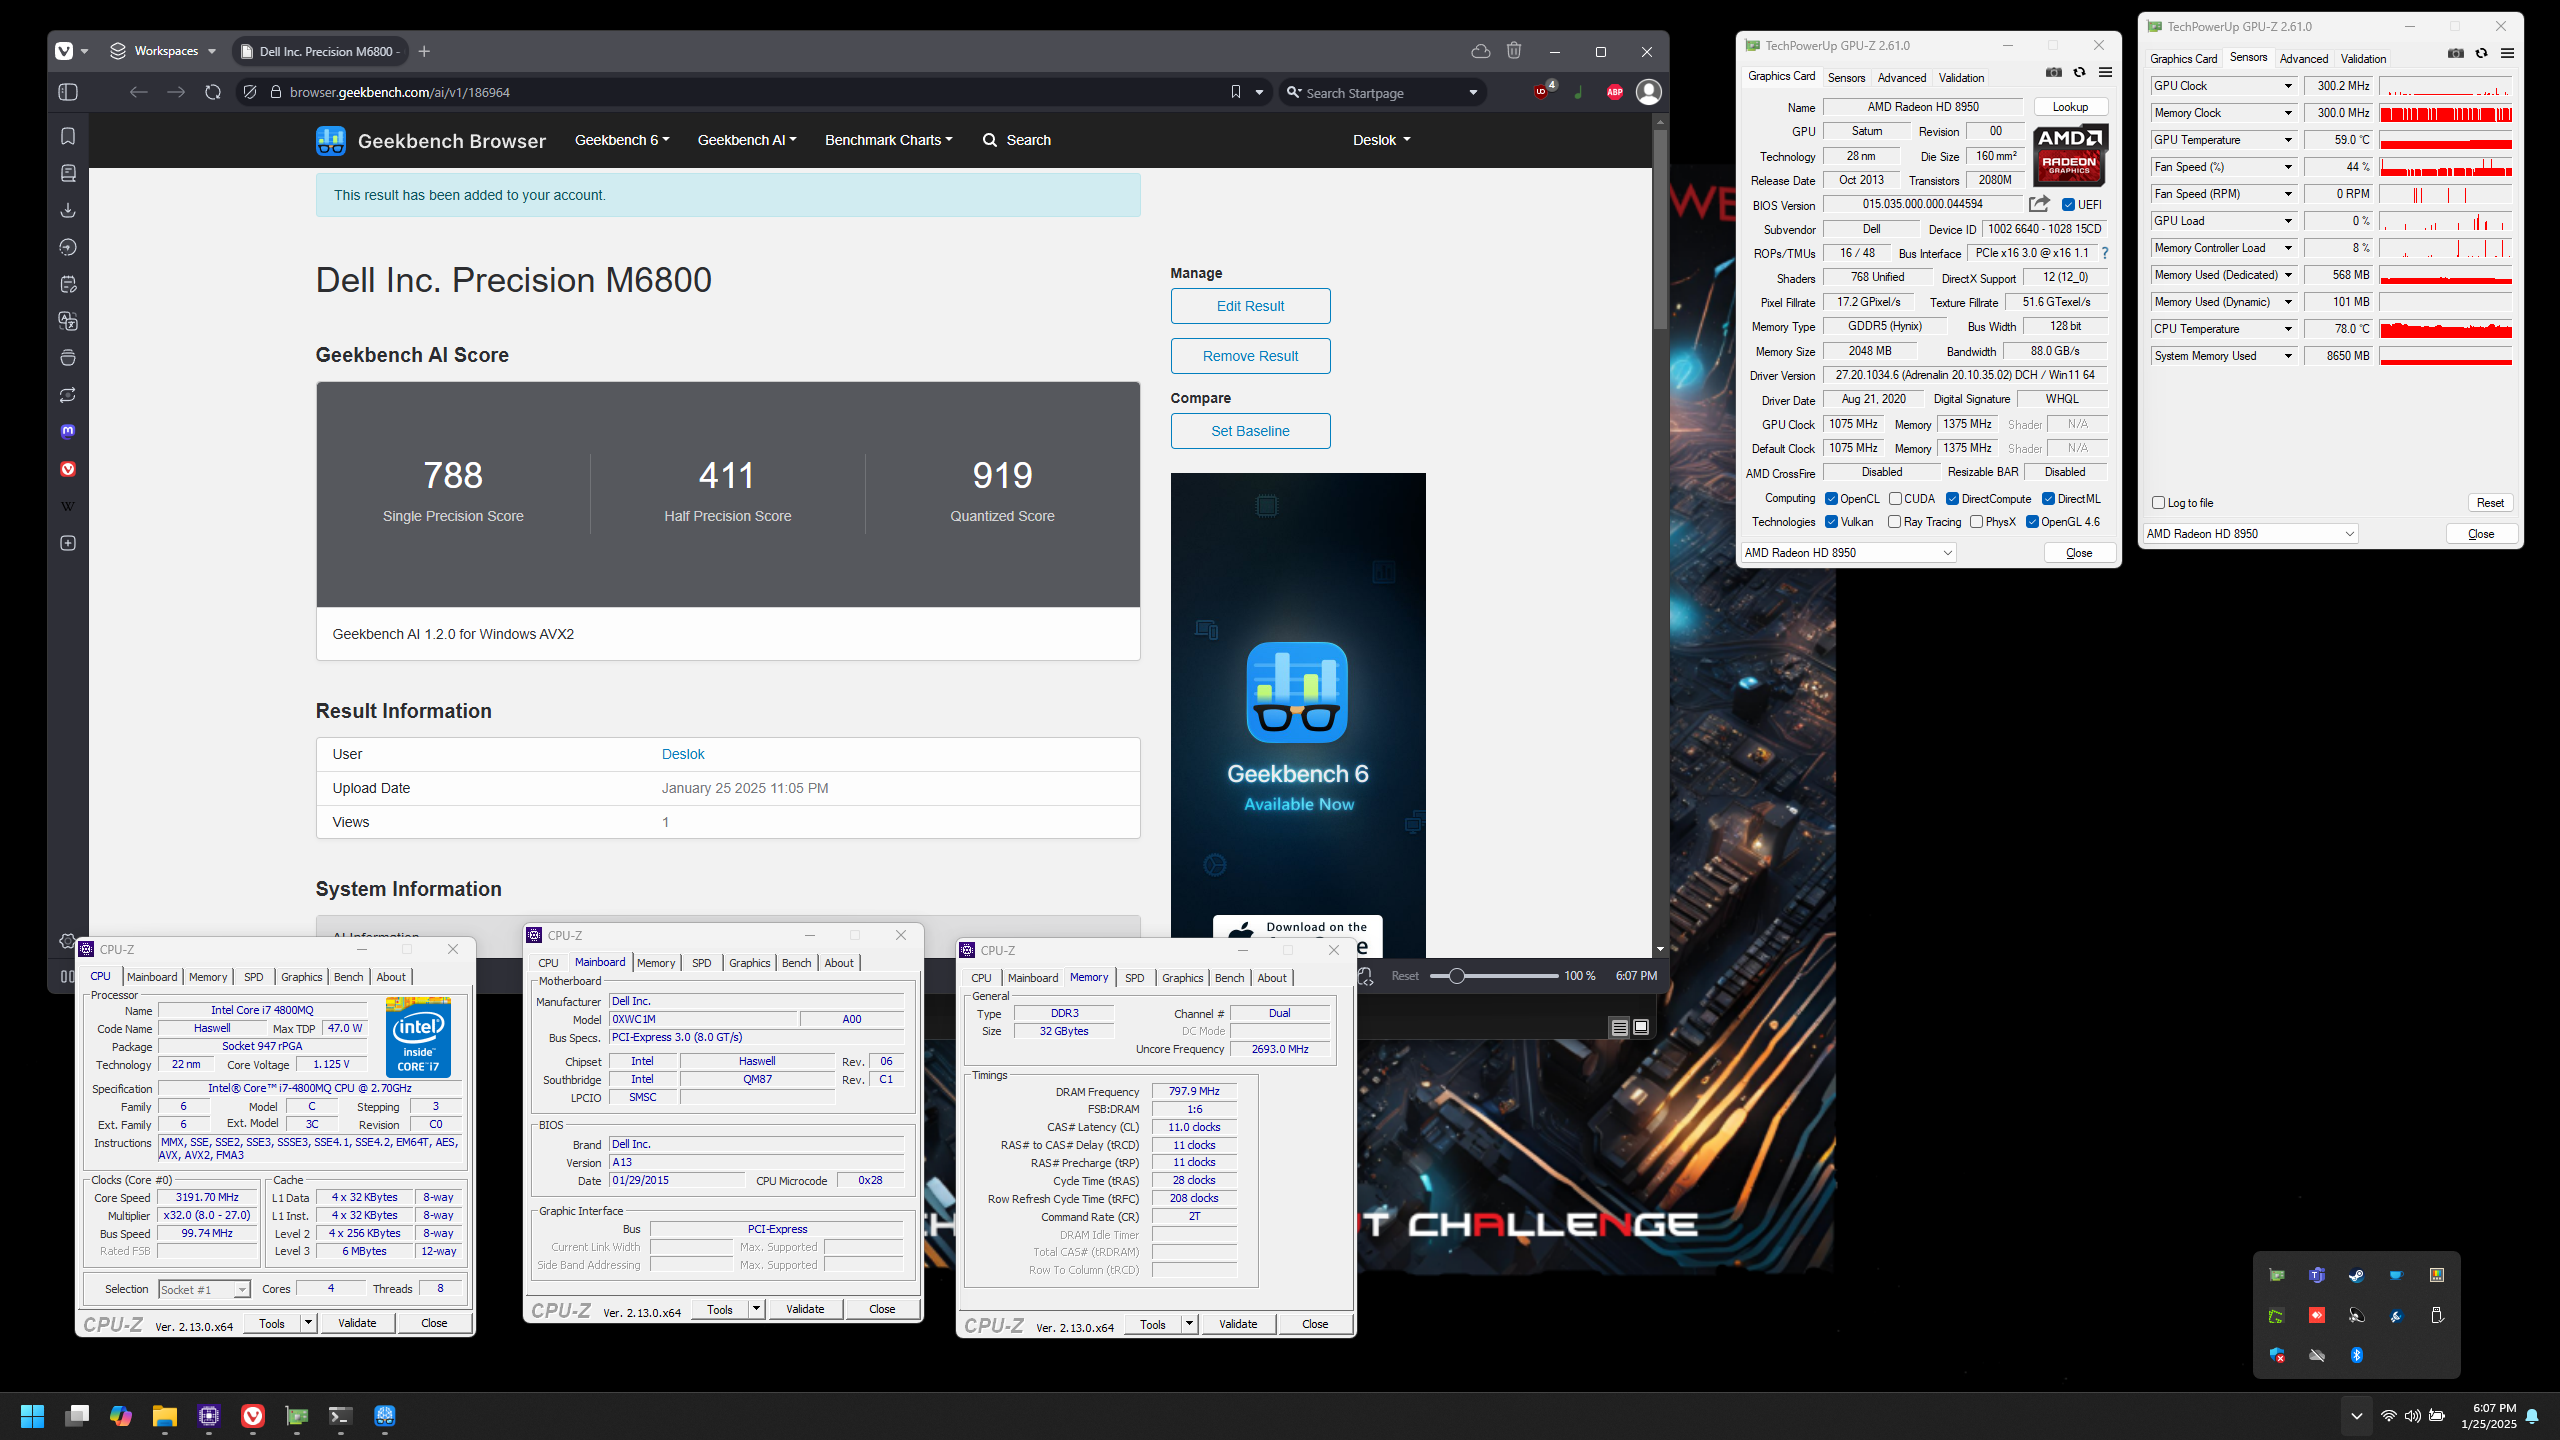The width and height of the screenshot is (2560, 1440).
Task: Click Reset button in GPU-Z Sensors
Action: [x=2490, y=503]
